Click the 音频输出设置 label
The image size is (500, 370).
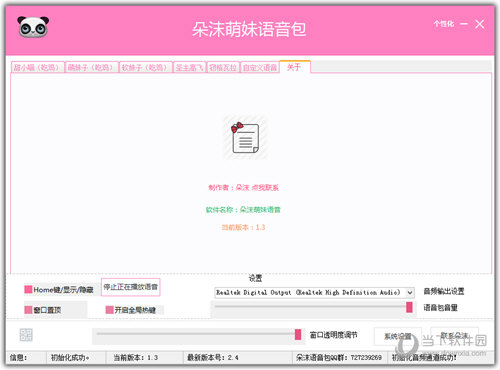click(x=444, y=291)
